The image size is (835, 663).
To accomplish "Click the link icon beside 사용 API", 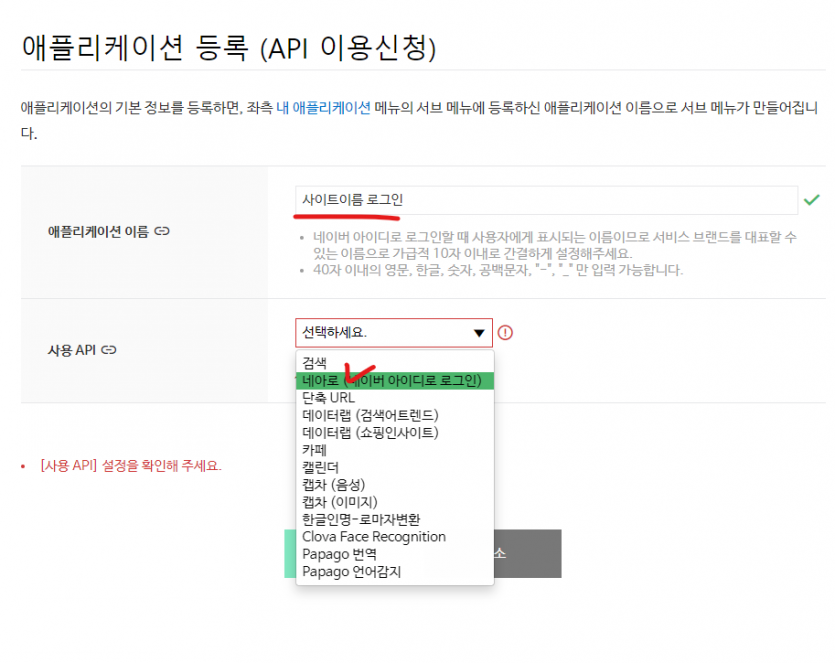I will click(x=110, y=350).
